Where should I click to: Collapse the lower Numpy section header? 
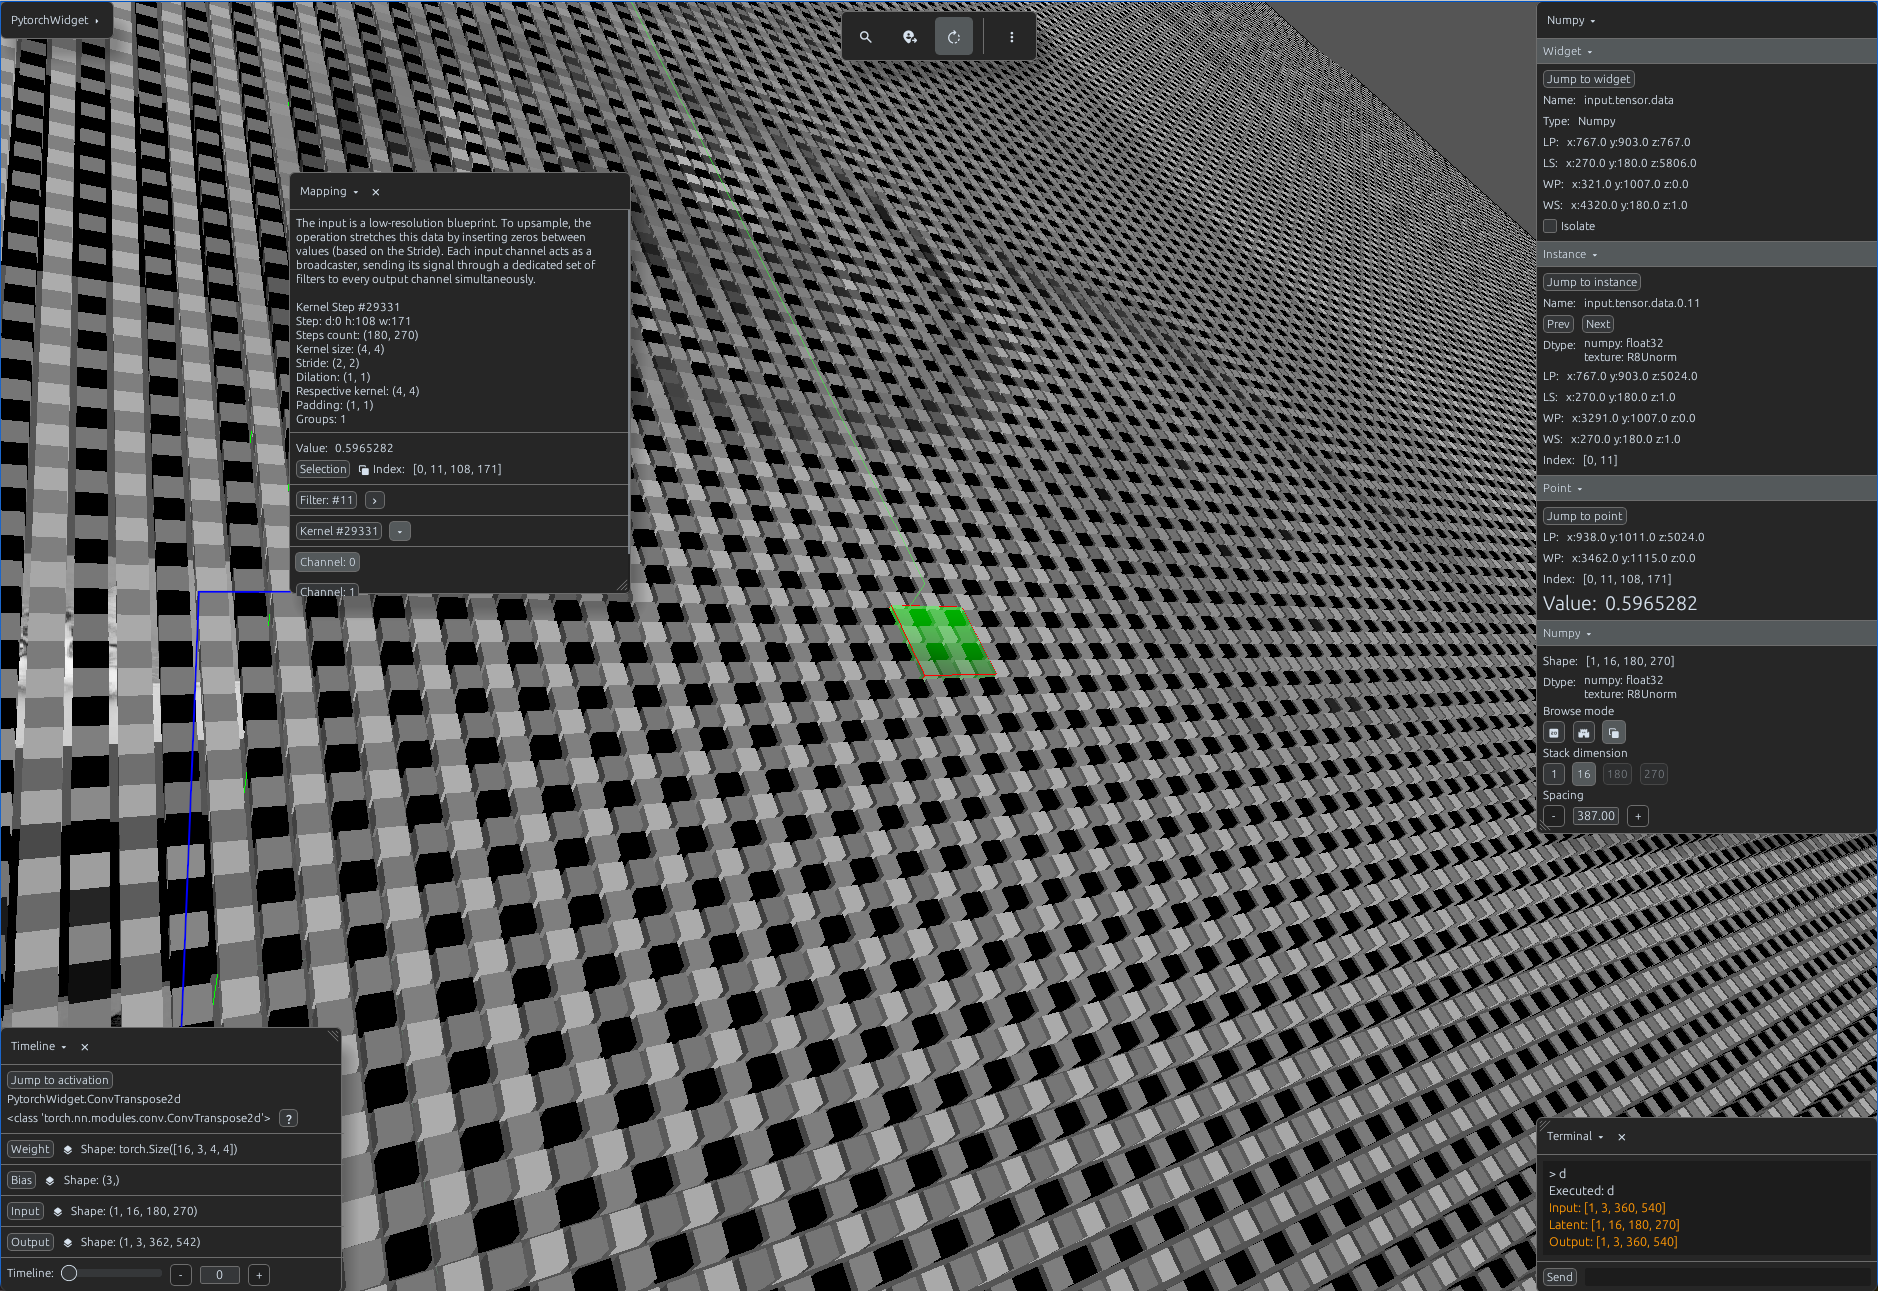[1568, 634]
